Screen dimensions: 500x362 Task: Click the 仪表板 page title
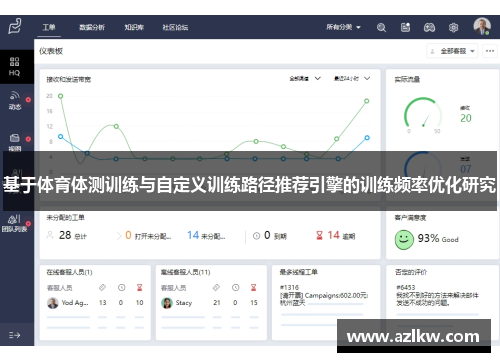tap(51, 51)
